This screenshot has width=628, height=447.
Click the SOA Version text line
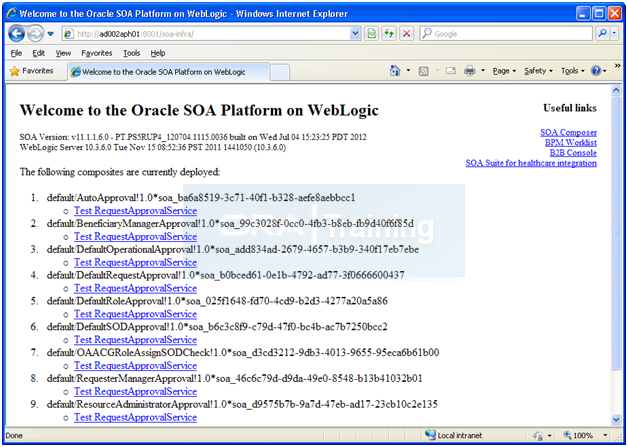193,137
